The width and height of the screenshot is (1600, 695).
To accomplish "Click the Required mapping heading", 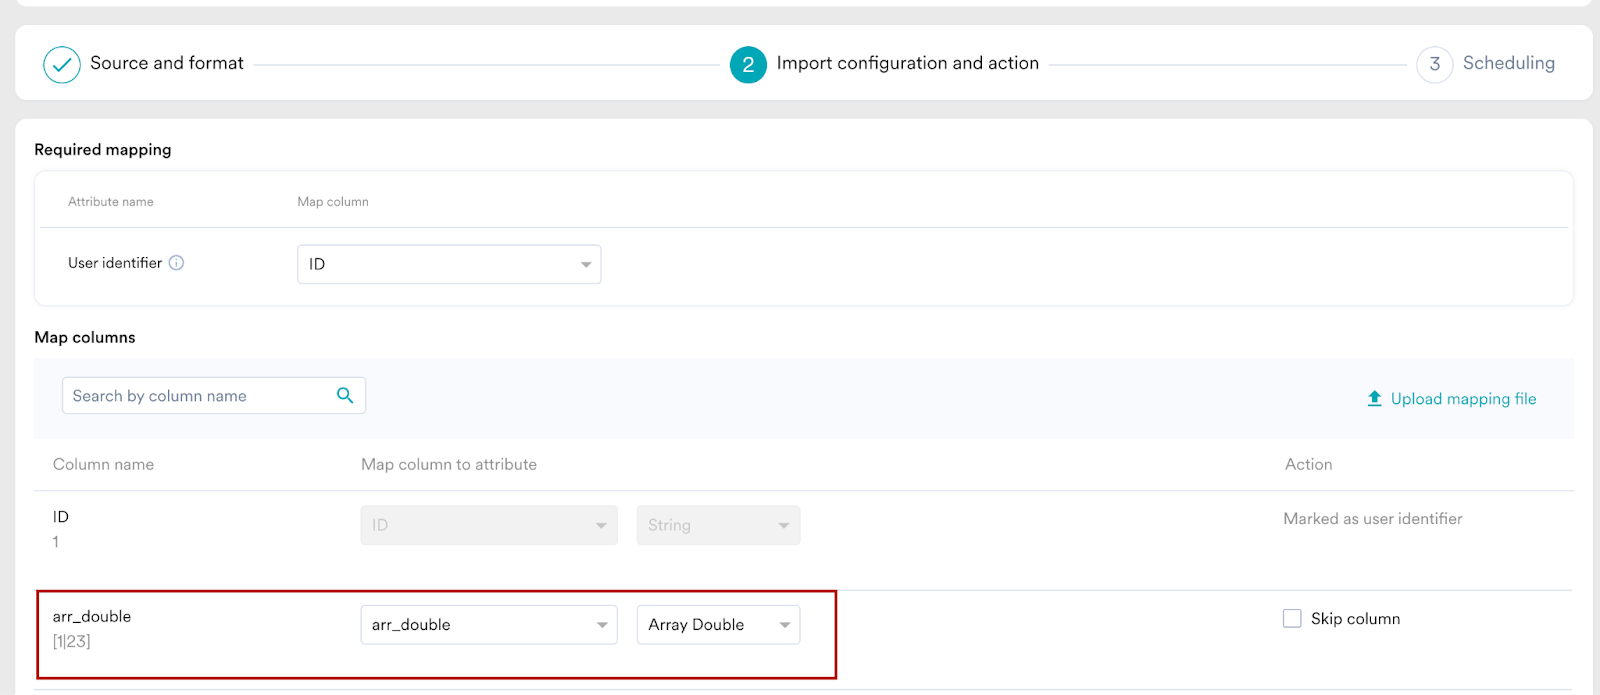I will tap(103, 149).
